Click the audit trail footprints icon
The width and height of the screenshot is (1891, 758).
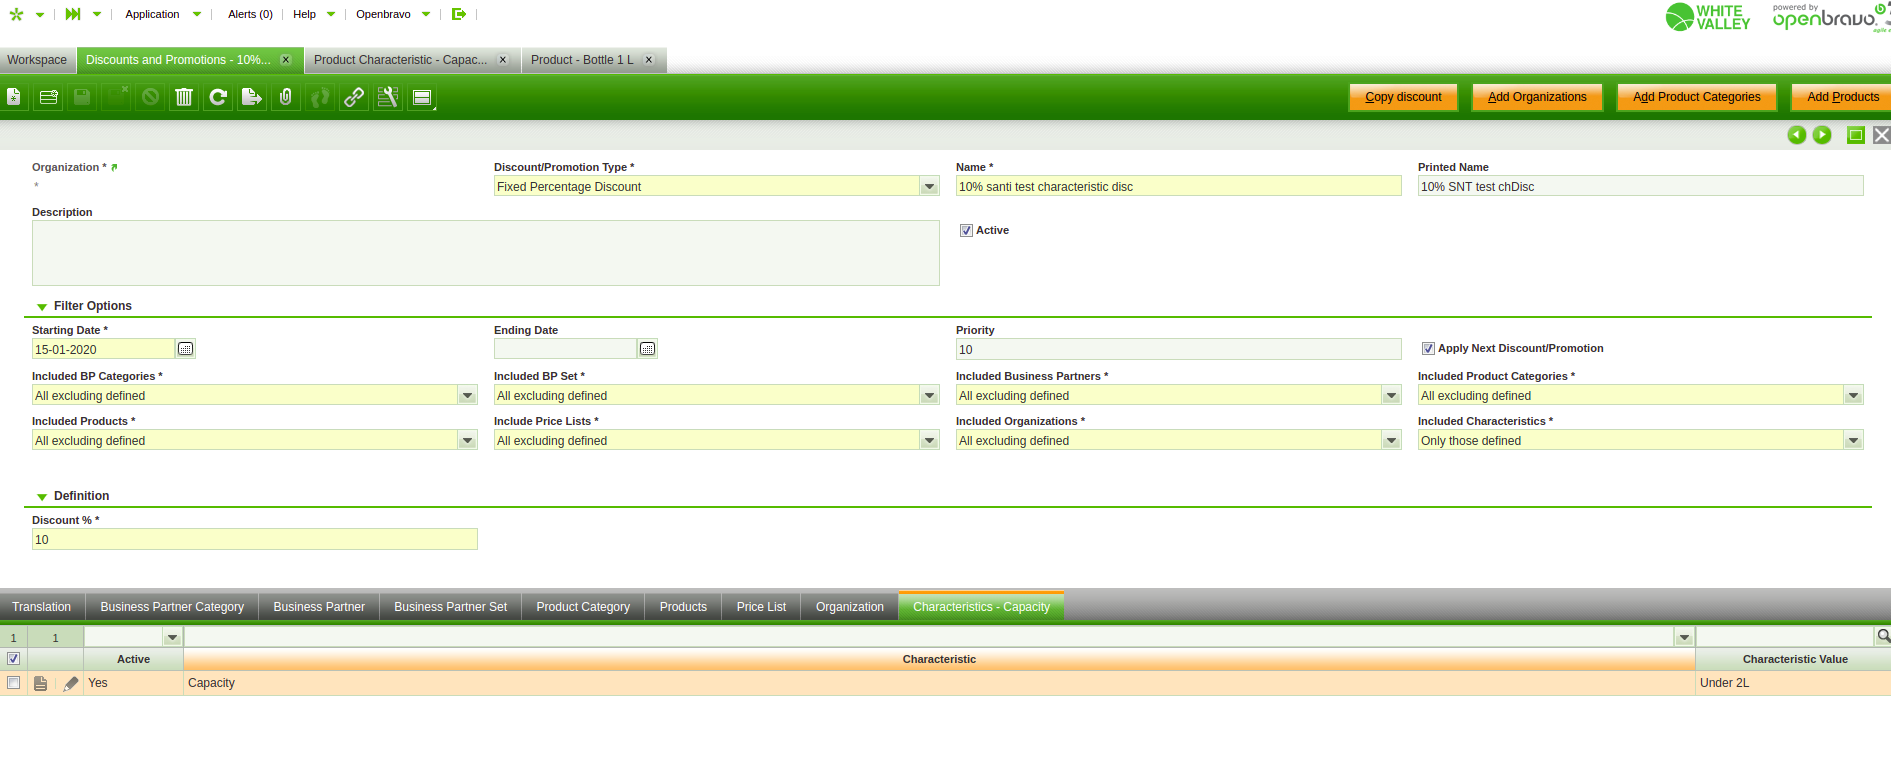[320, 97]
